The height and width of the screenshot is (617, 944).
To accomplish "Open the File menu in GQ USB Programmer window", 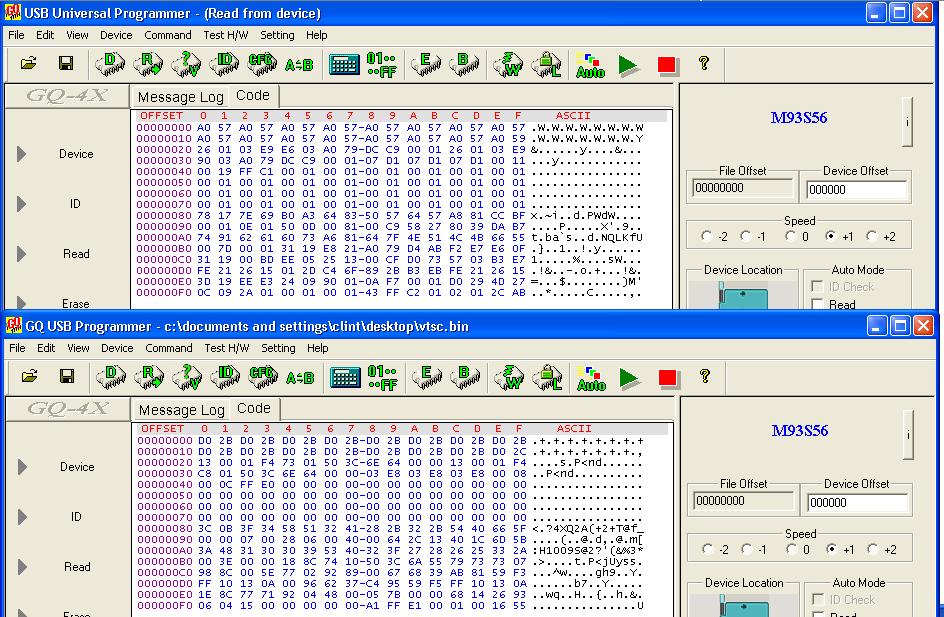I will pyautogui.click(x=17, y=348).
